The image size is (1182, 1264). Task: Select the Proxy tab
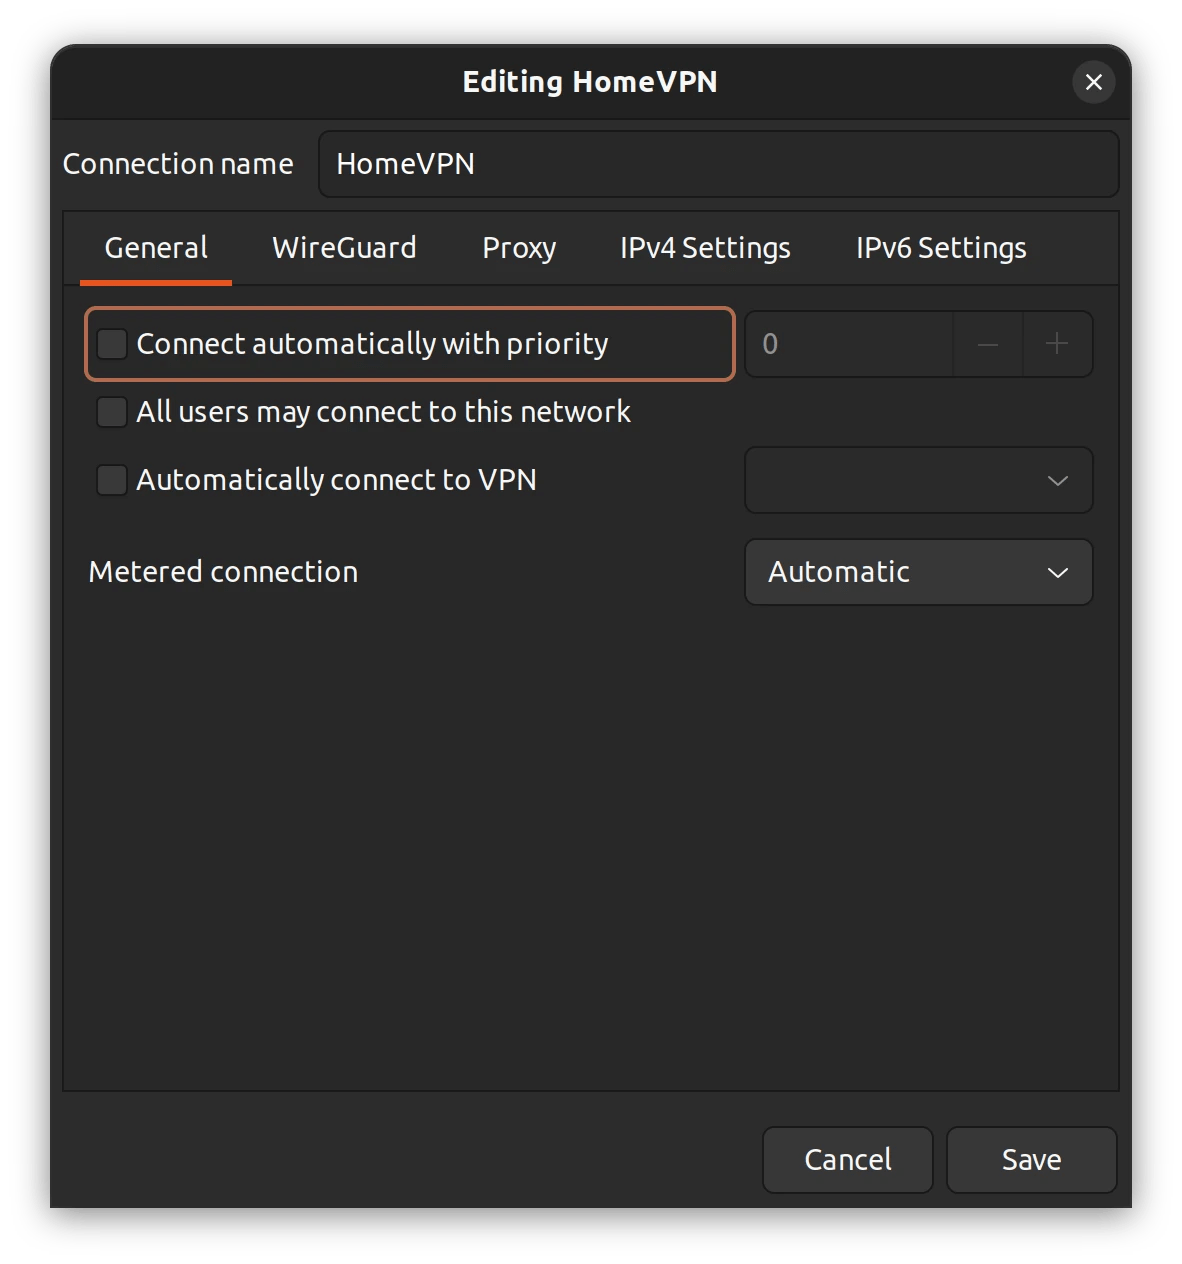click(519, 248)
